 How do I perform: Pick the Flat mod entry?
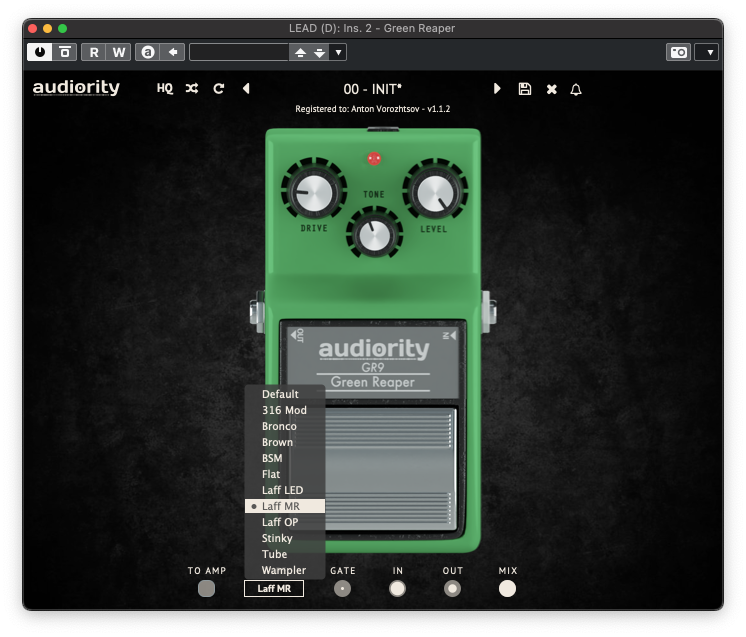pyautogui.click(x=285, y=474)
